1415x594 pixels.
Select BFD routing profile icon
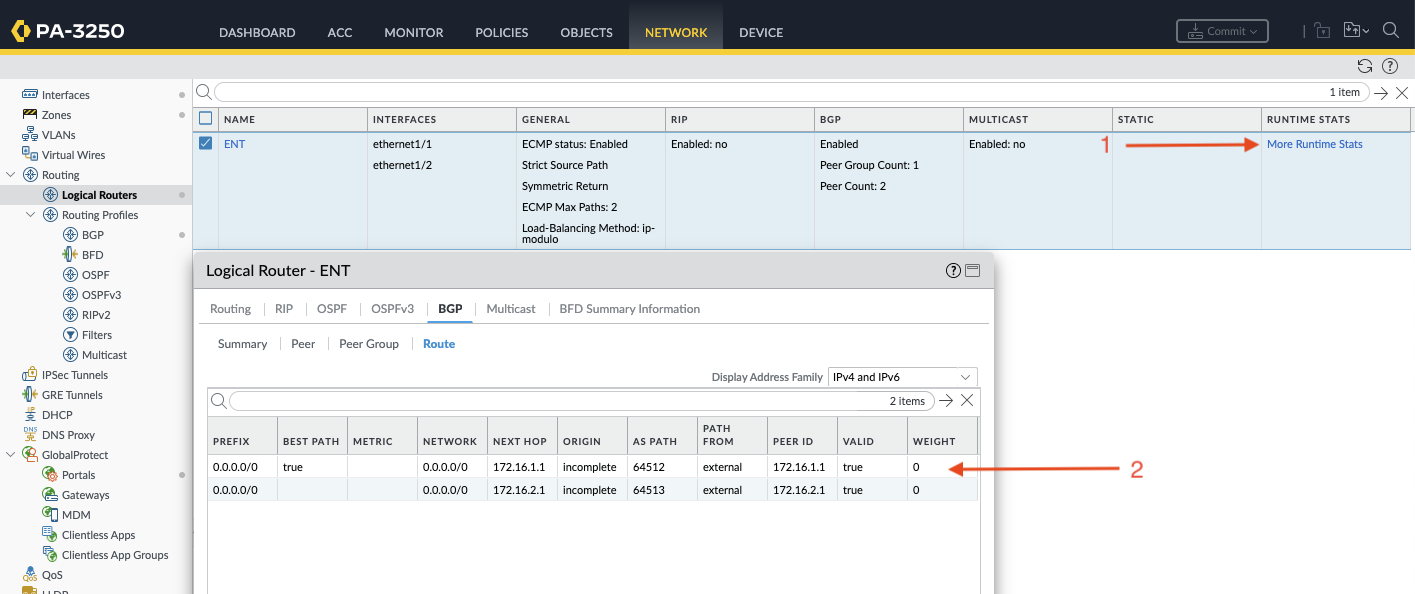[x=70, y=255]
